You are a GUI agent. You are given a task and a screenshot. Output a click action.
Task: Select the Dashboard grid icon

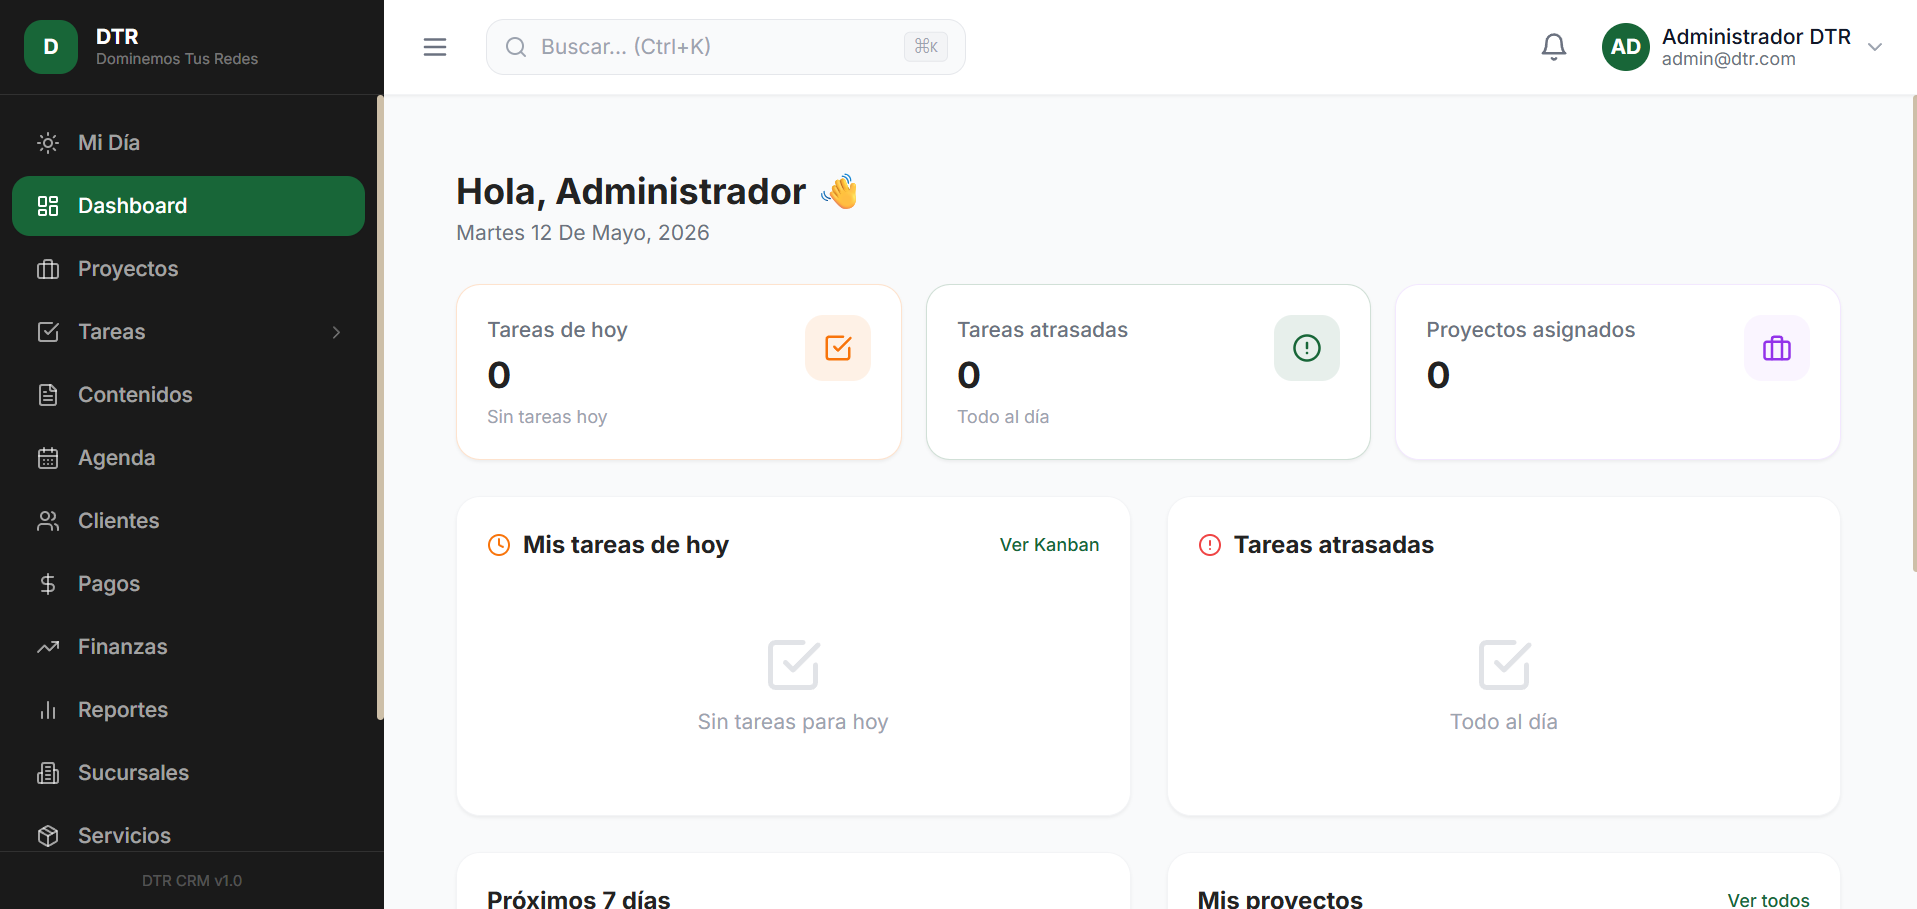[48, 206]
